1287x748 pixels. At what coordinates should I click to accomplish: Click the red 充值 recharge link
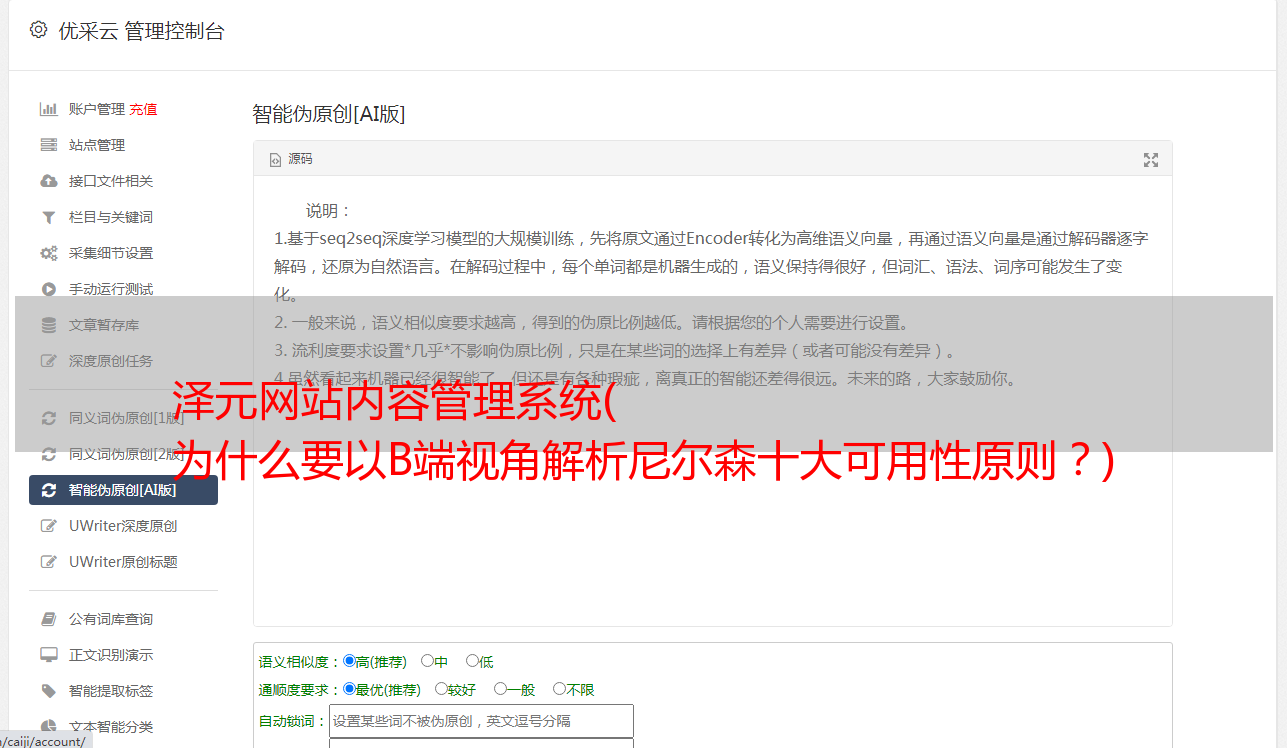pos(143,109)
